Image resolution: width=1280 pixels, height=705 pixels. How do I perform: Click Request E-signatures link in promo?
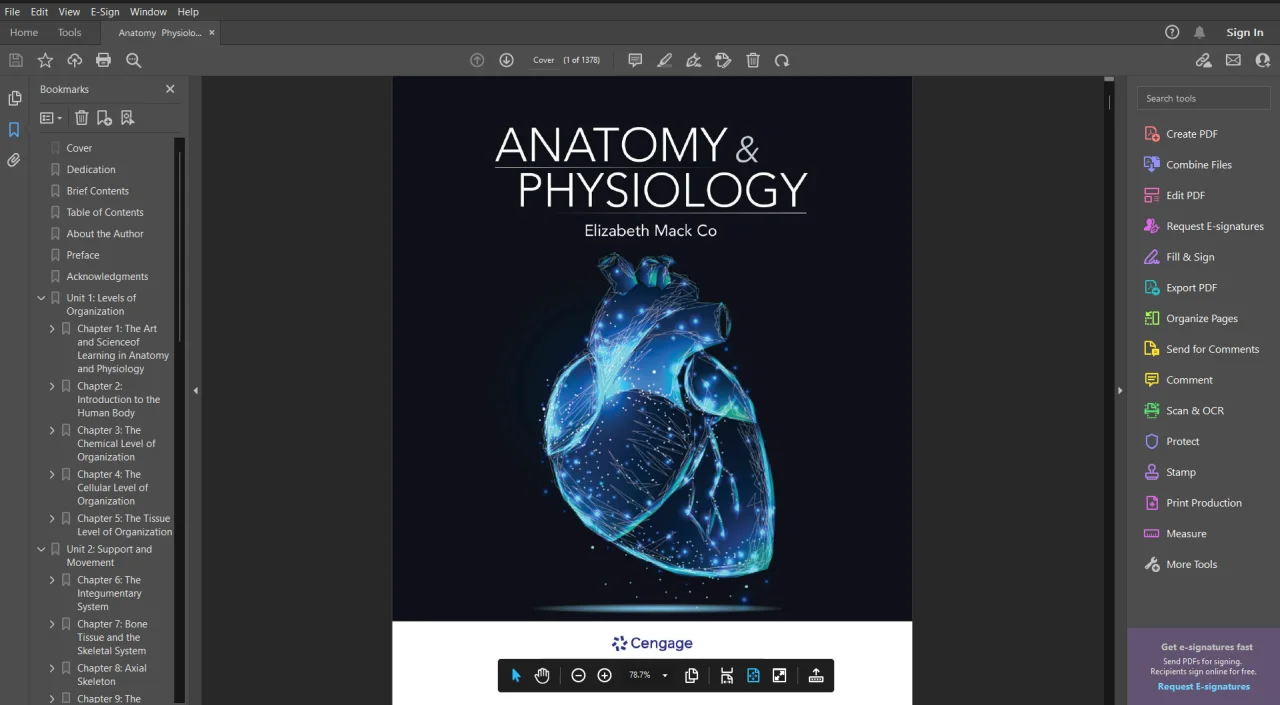click(1204, 687)
